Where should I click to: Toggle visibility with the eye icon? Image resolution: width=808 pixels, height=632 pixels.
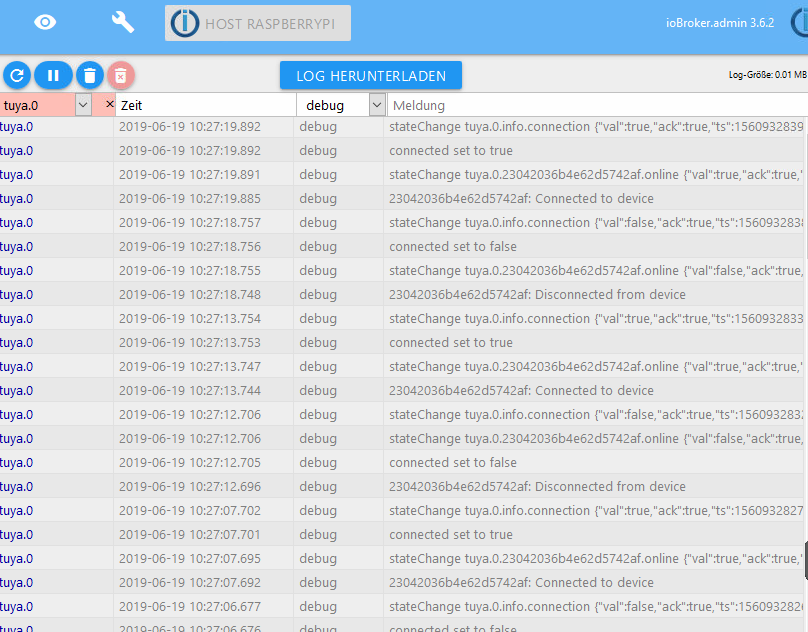(45, 22)
